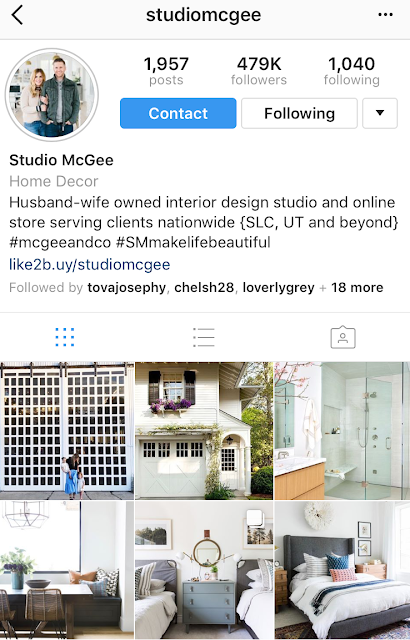Open the #SMmakelifebeautiful hashtag
Image resolution: width=410 pixels, height=640 pixels.
[x=193, y=242]
